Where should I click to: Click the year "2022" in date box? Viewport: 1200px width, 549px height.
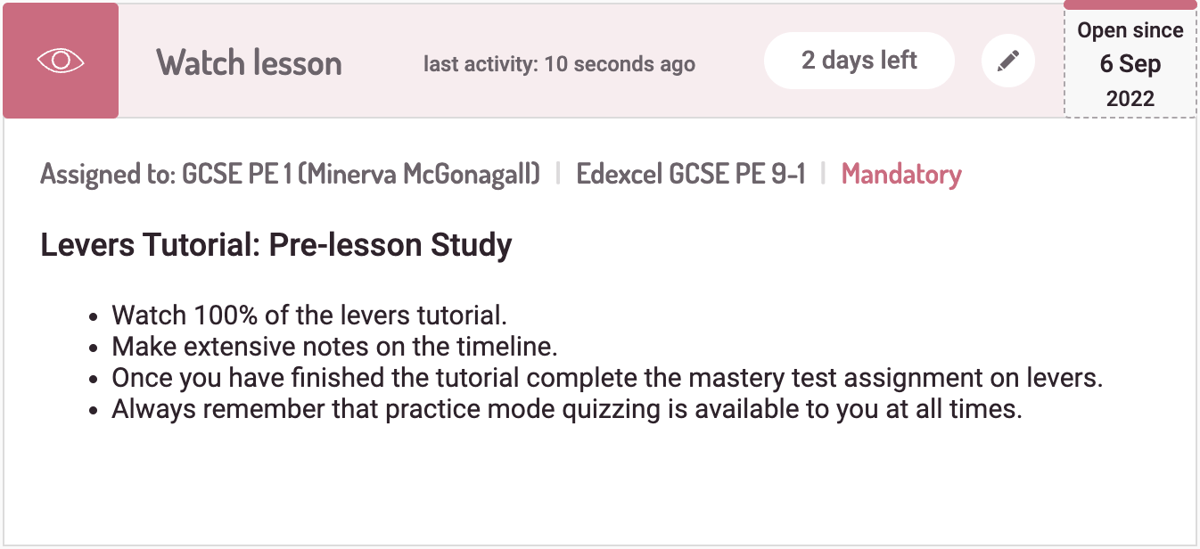1130,99
